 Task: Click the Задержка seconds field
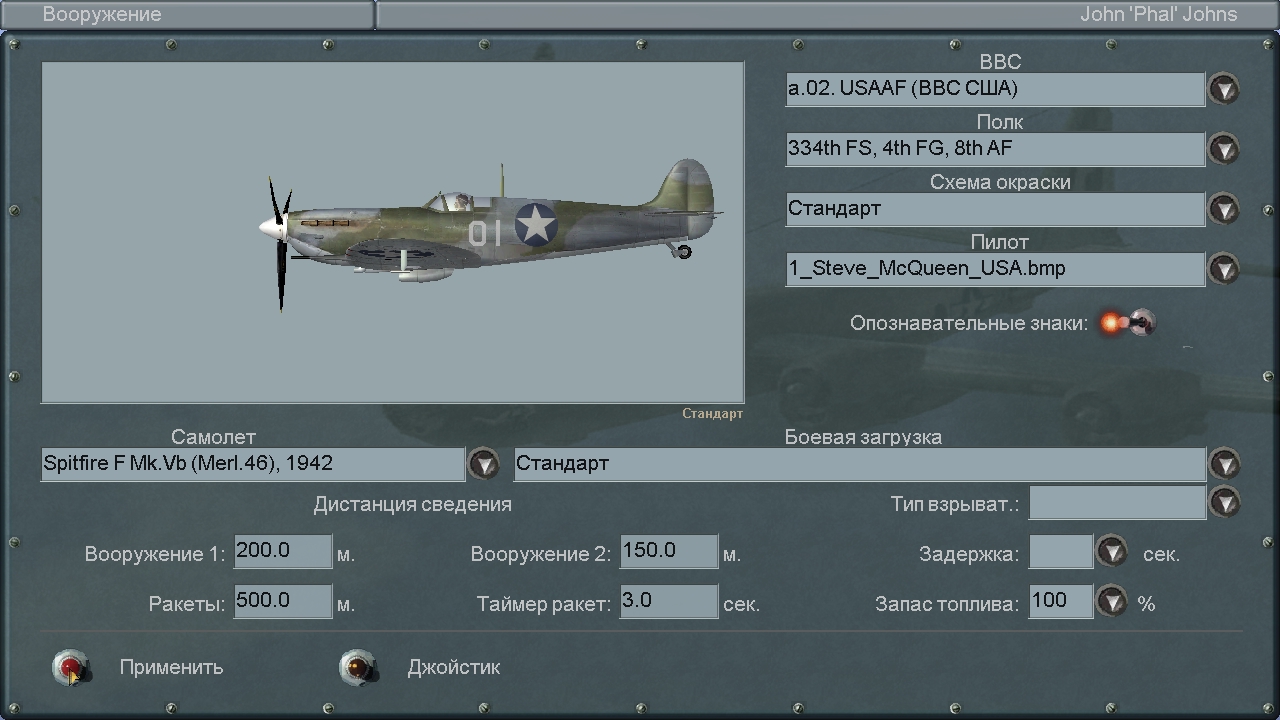click(x=1061, y=551)
